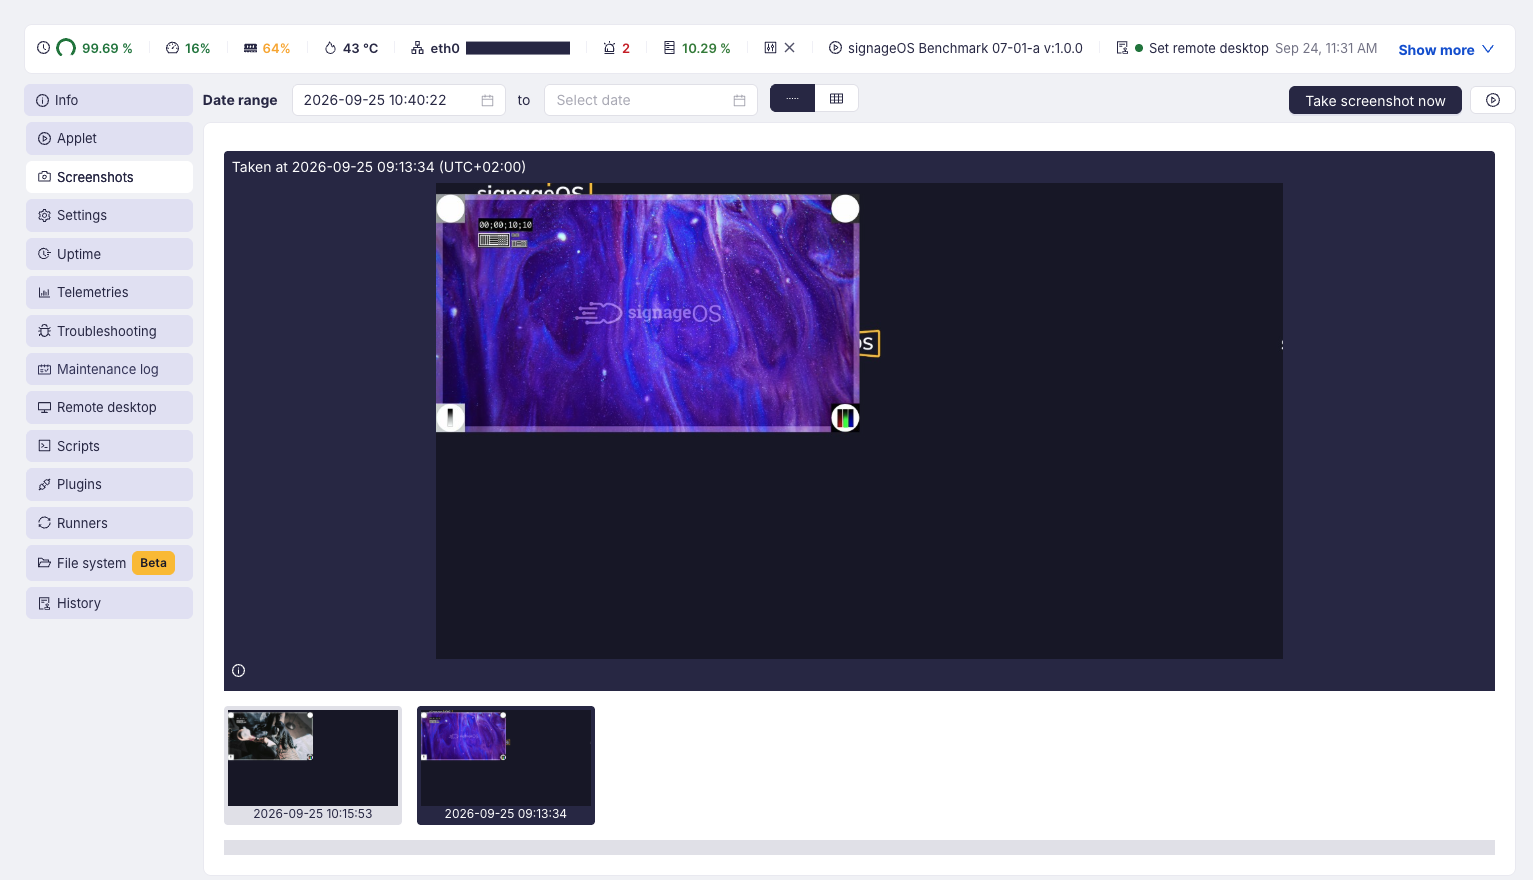Open the Settings sidebar tab
This screenshot has width=1533, height=880.
tap(109, 215)
